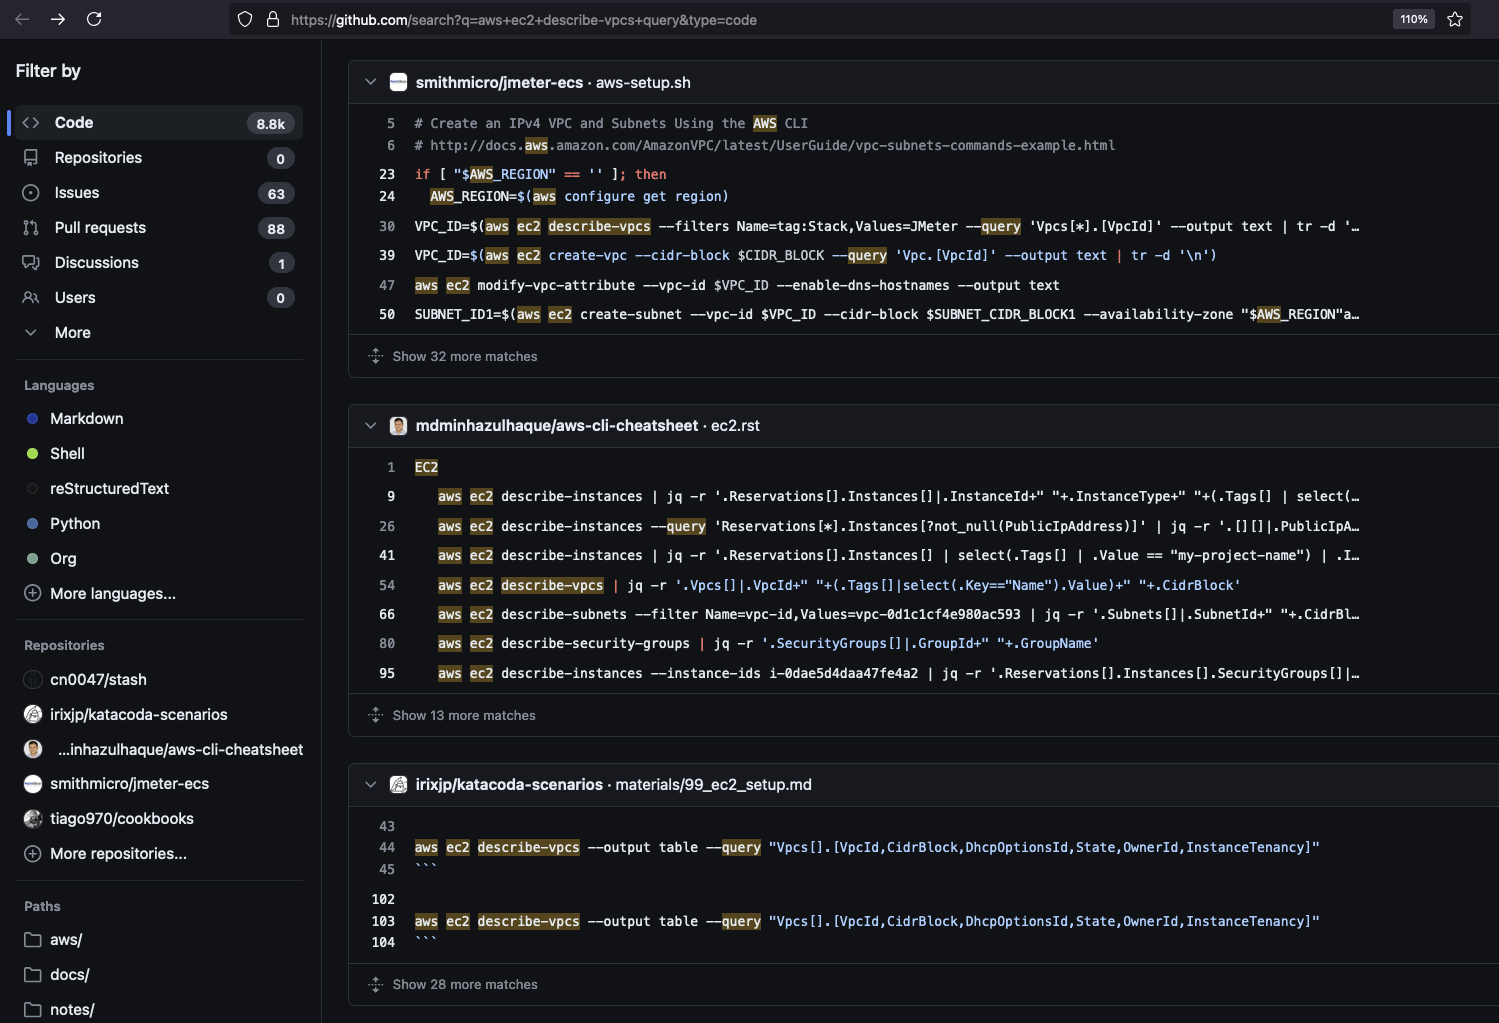Show 32 more matches in aws-setup.sh
The image size is (1499, 1023).
464,357
